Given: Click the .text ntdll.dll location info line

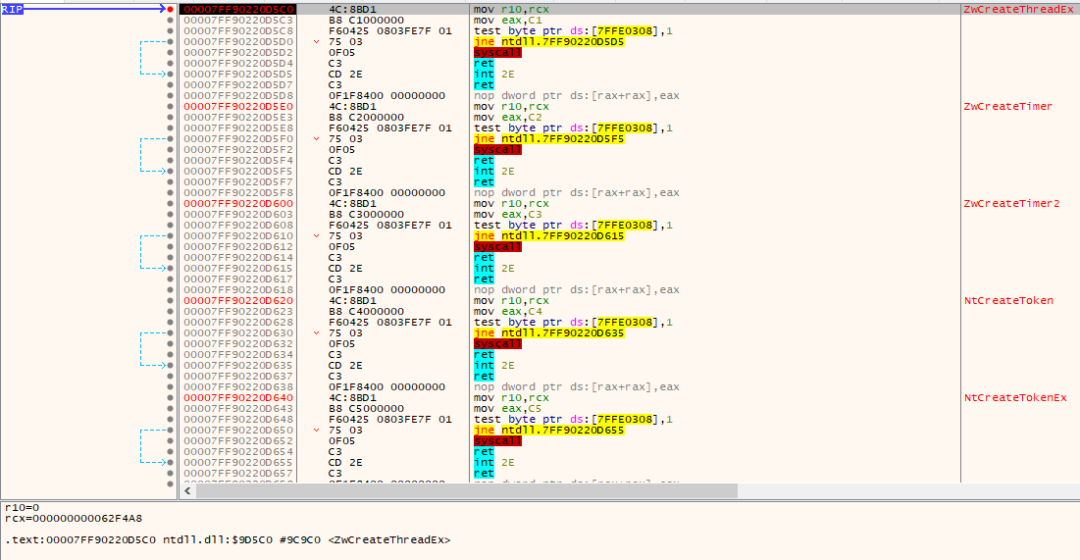Looking at the screenshot, I should [227, 540].
